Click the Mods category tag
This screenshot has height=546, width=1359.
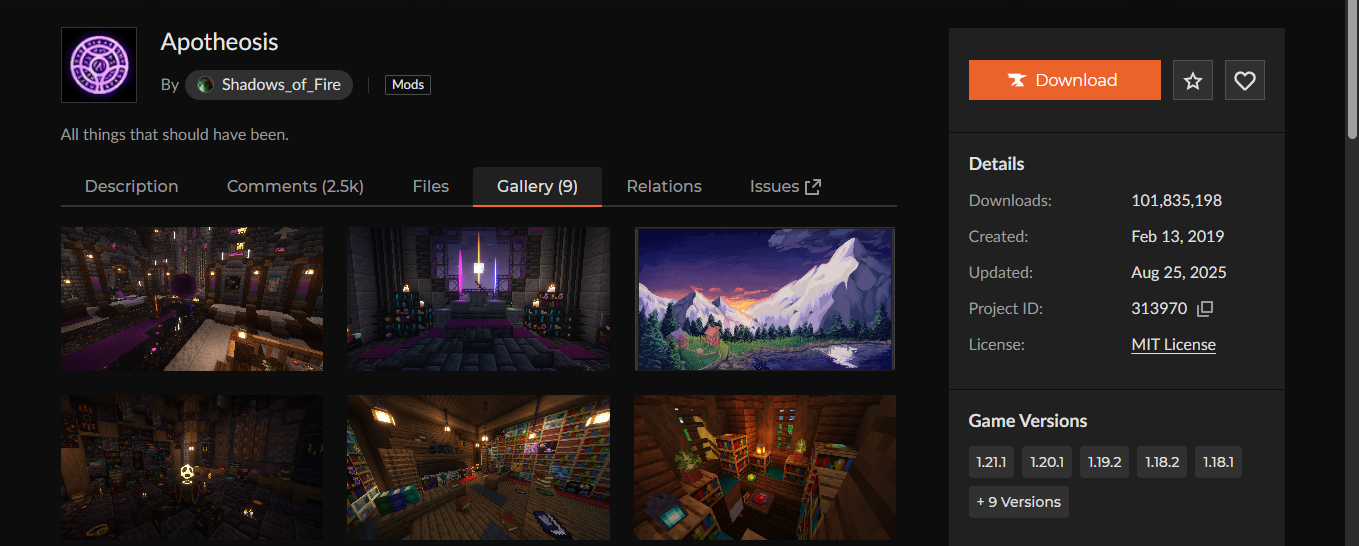[408, 85]
